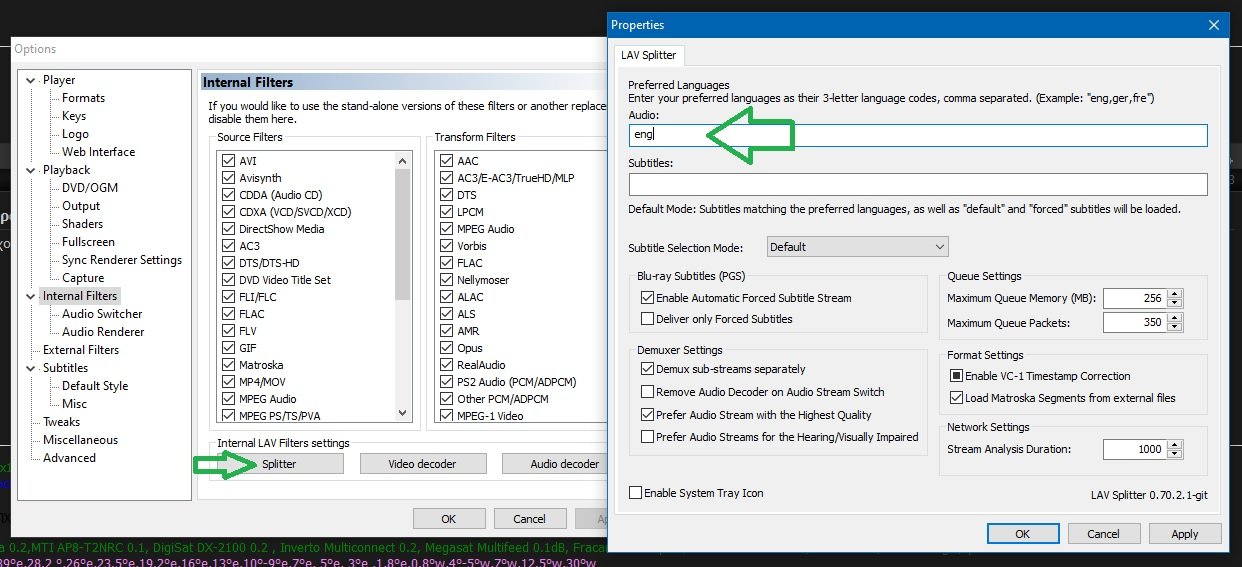This screenshot has height=567, width=1242.
Task: Open the Subtitle Selection Mode dropdown
Action: [x=857, y=247]
